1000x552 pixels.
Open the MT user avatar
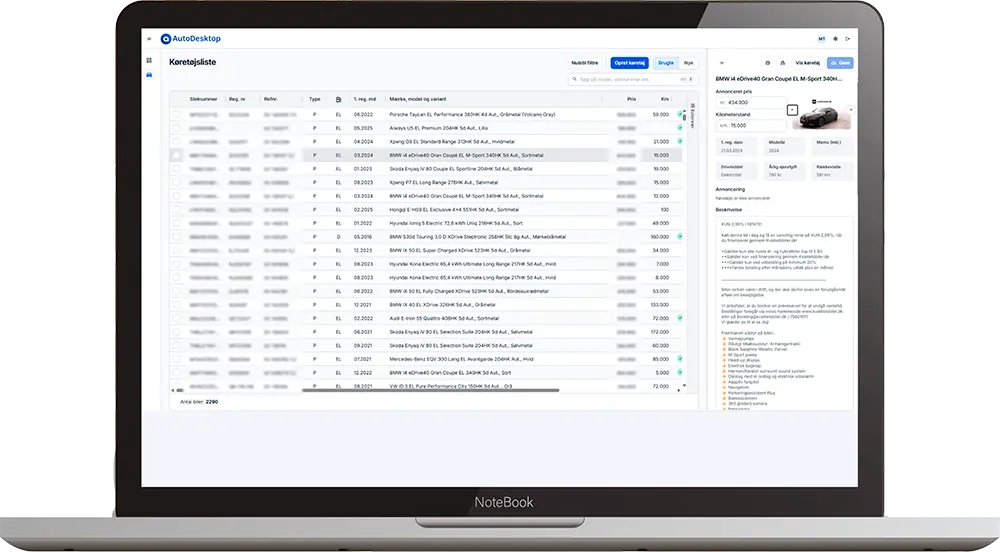[821, 39]
